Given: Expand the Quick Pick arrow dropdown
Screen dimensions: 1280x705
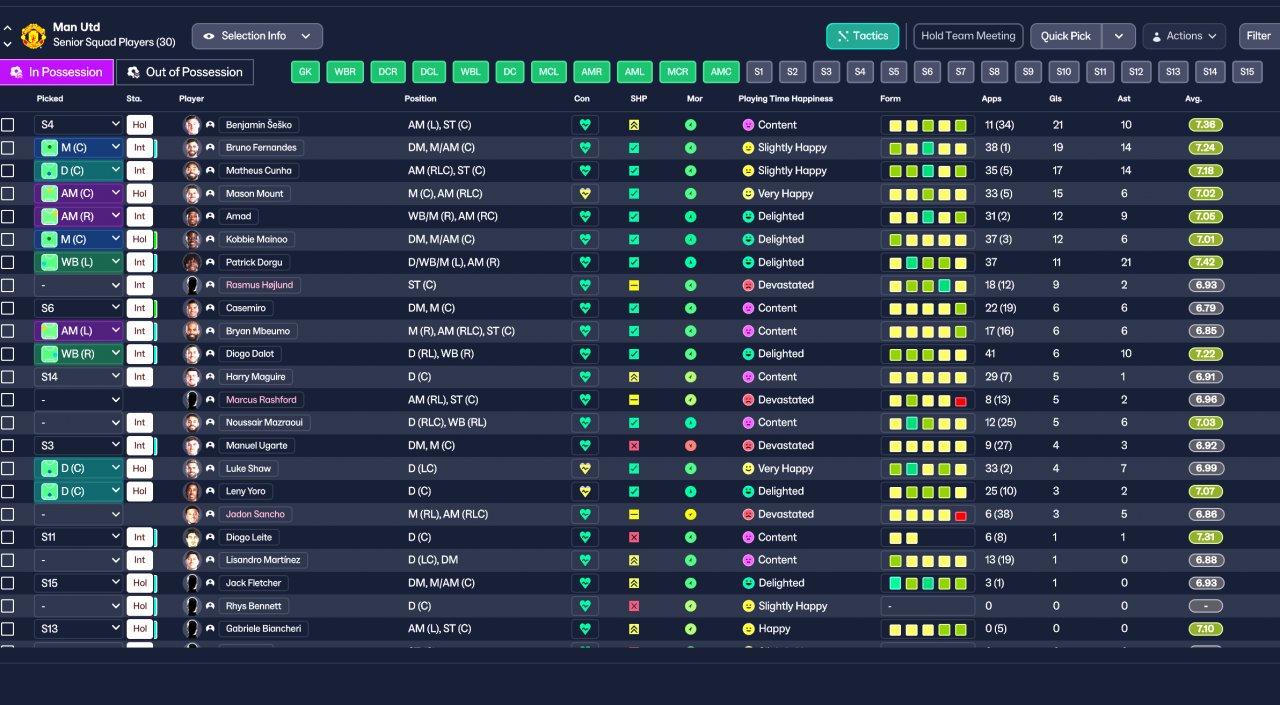Looking at the screenshot, I should 1119,36.
